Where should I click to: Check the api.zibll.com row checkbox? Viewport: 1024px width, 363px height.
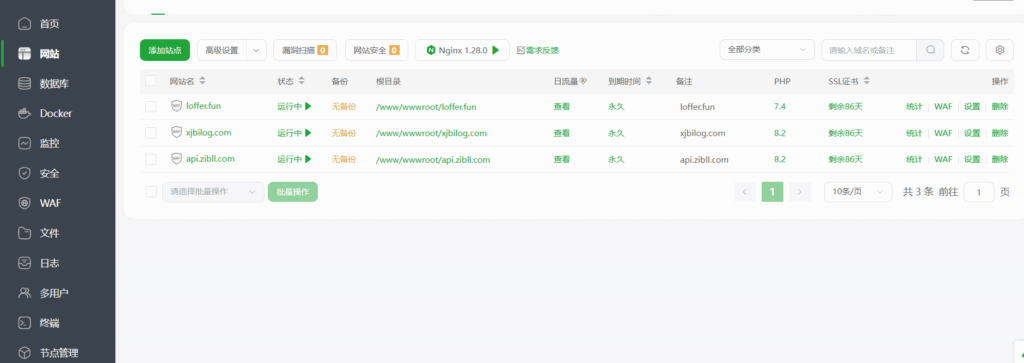(151, 159)
